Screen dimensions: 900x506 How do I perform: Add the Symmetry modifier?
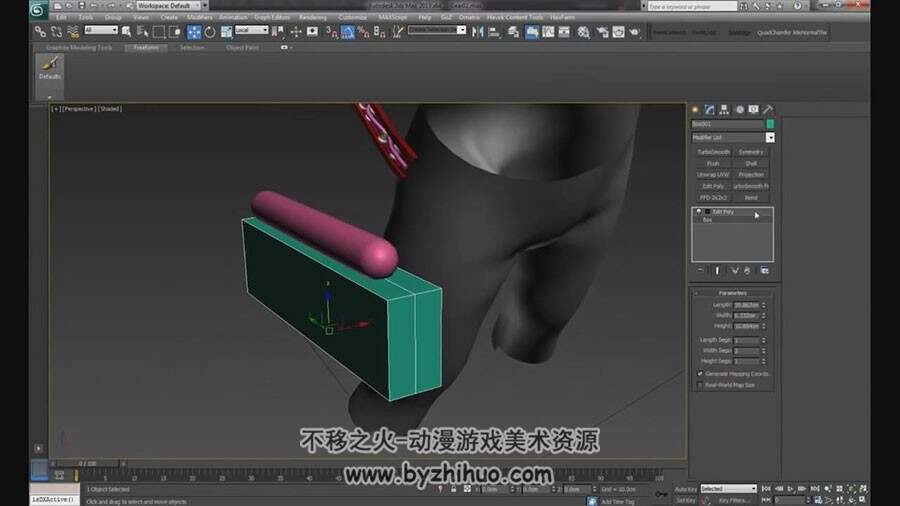coord(751,152)
